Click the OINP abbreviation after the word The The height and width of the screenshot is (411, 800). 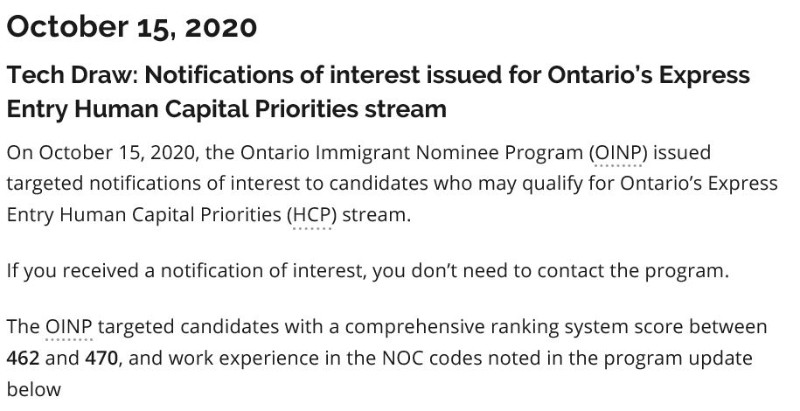(x=69, y=326)
